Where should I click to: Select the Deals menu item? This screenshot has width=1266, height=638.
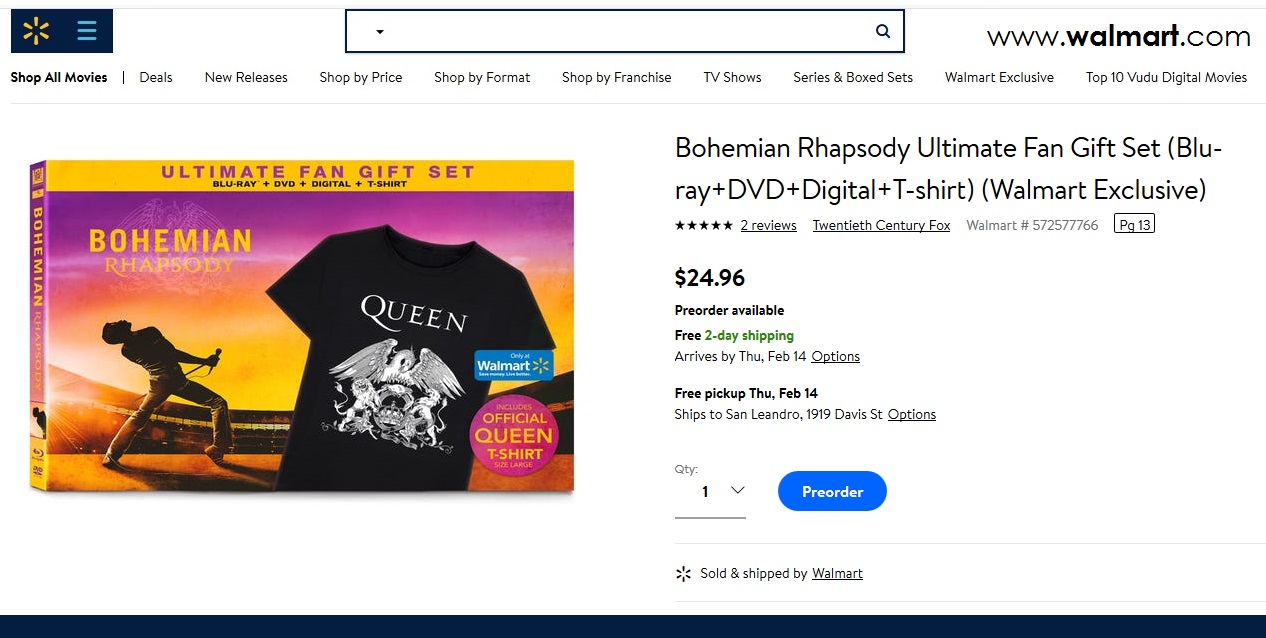[x=156, y=77]
